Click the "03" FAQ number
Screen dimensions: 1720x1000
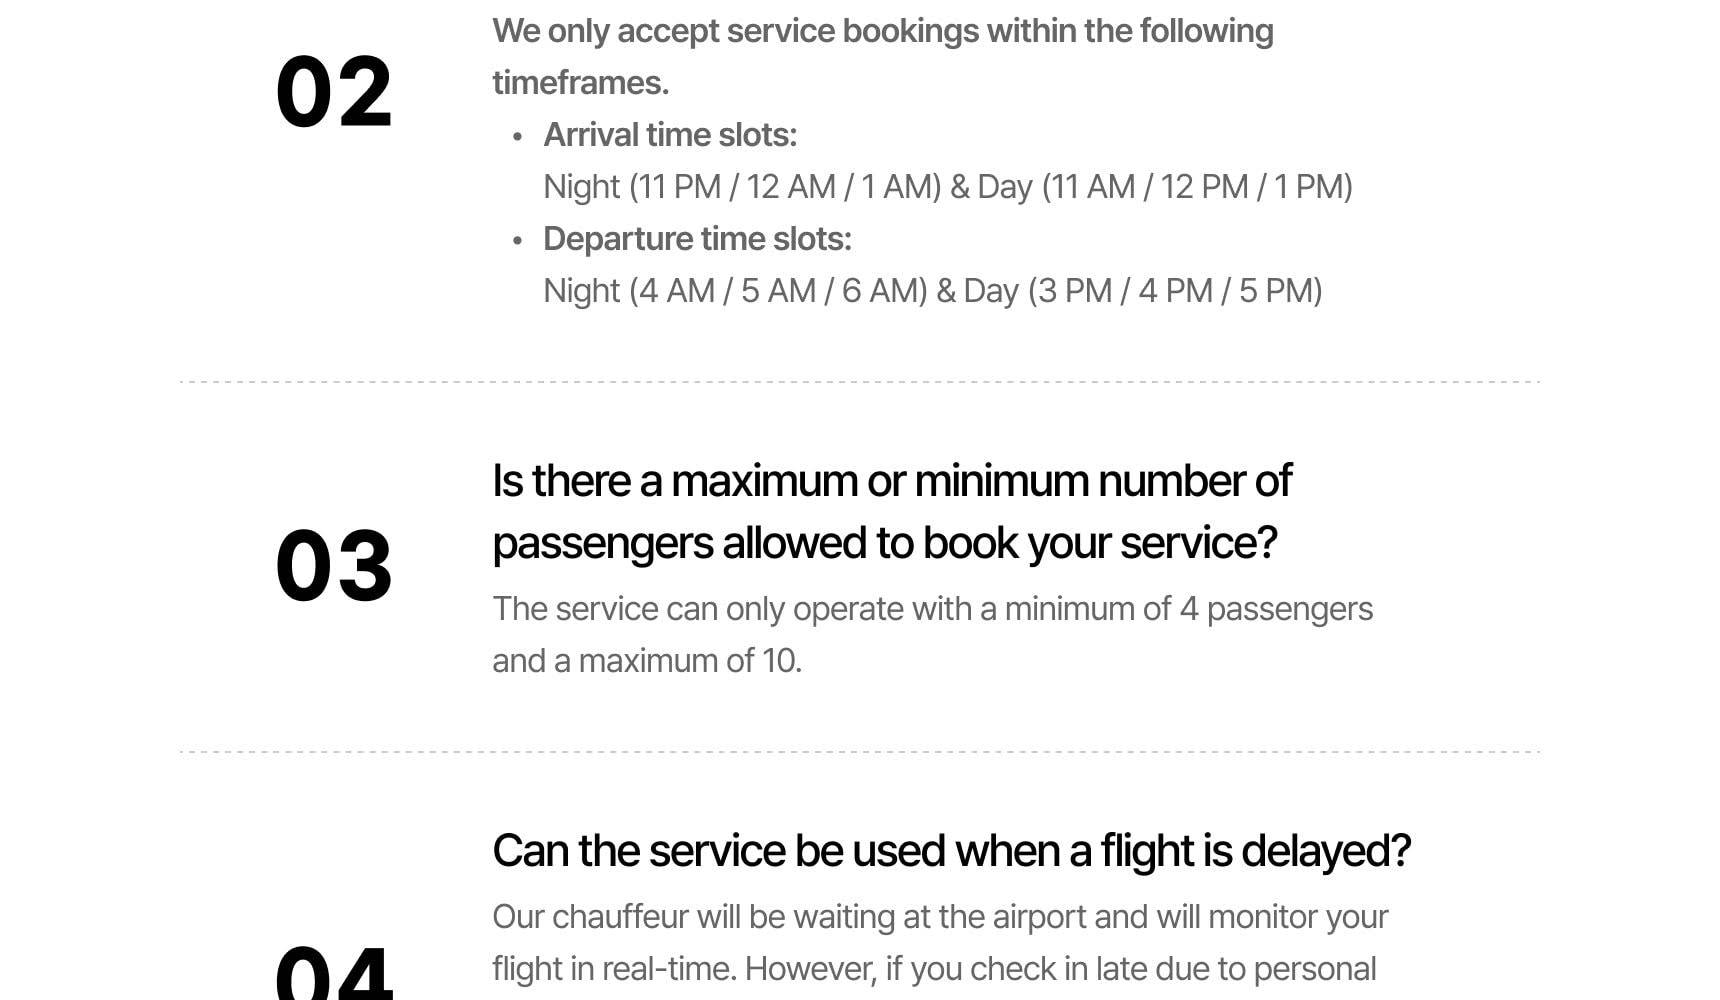click(333, 566)
